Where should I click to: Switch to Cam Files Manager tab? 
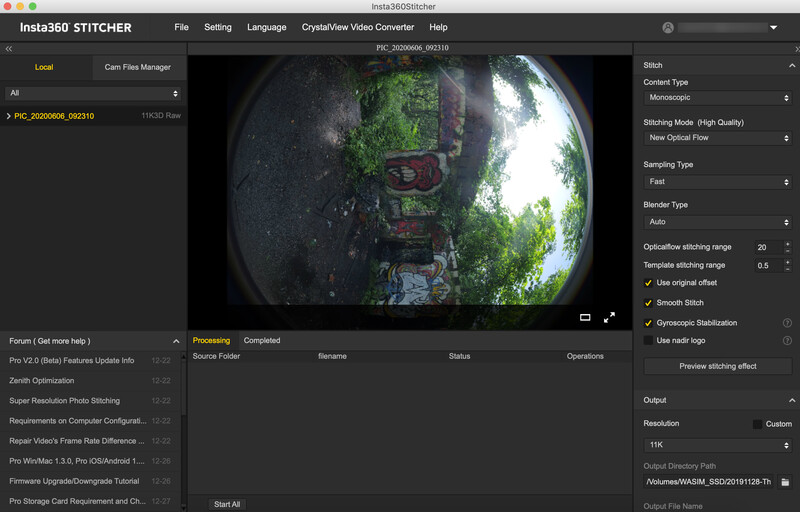pyautogui.click(x=138, y=67)
